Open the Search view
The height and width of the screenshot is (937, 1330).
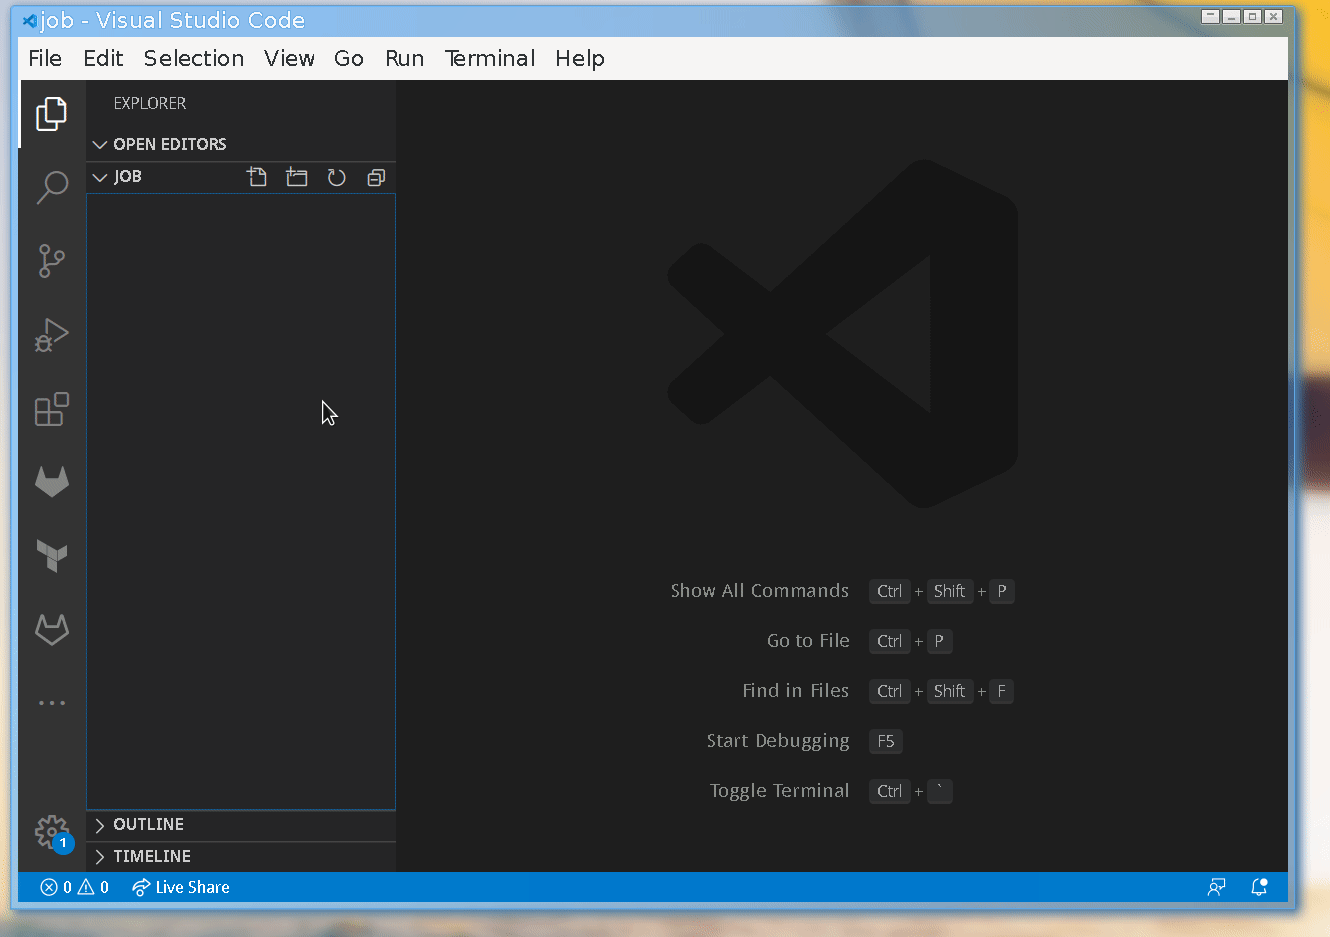52,187
